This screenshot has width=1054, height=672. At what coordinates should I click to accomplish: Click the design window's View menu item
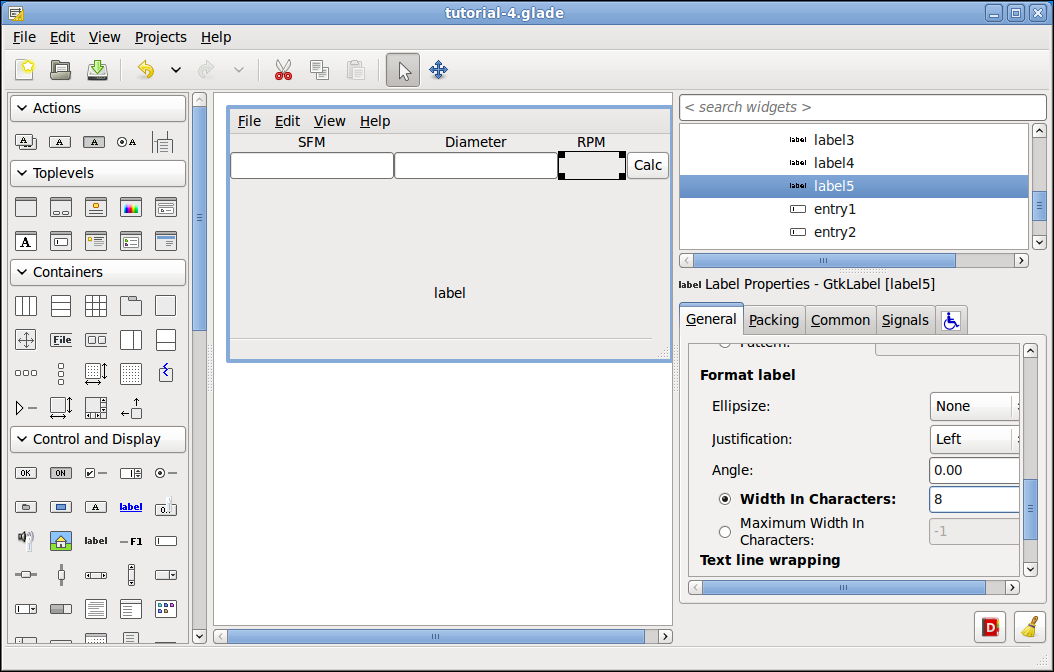(329, 121)
